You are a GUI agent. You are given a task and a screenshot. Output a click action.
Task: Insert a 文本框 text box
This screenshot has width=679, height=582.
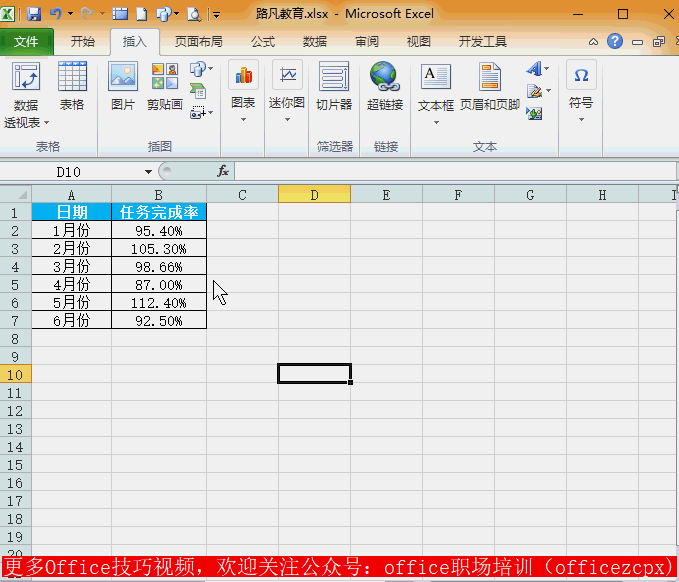click(x=436, y=76)
